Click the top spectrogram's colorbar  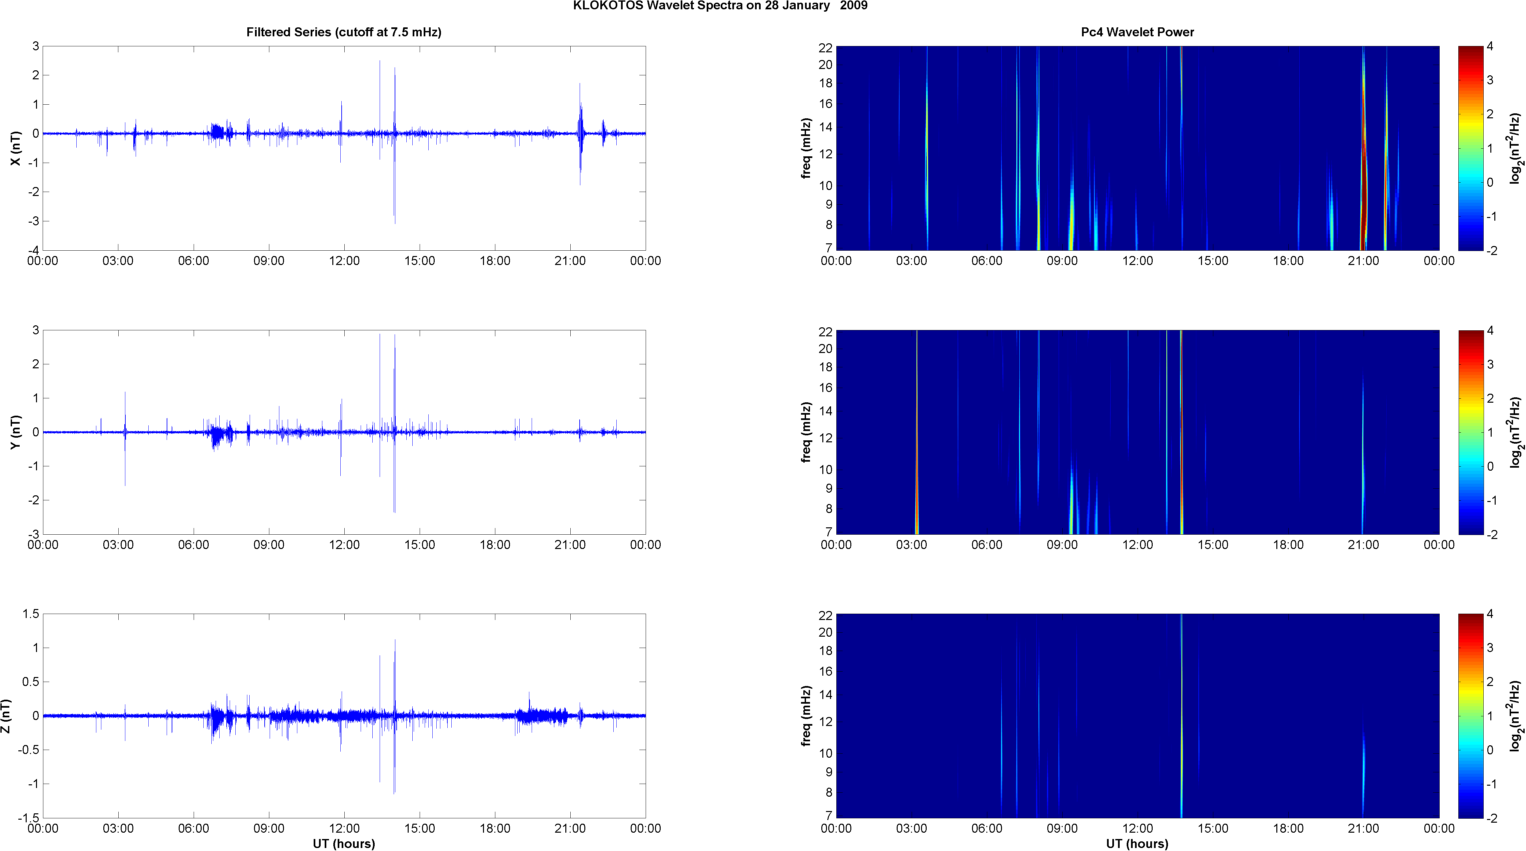click(x=1470, y=148)
